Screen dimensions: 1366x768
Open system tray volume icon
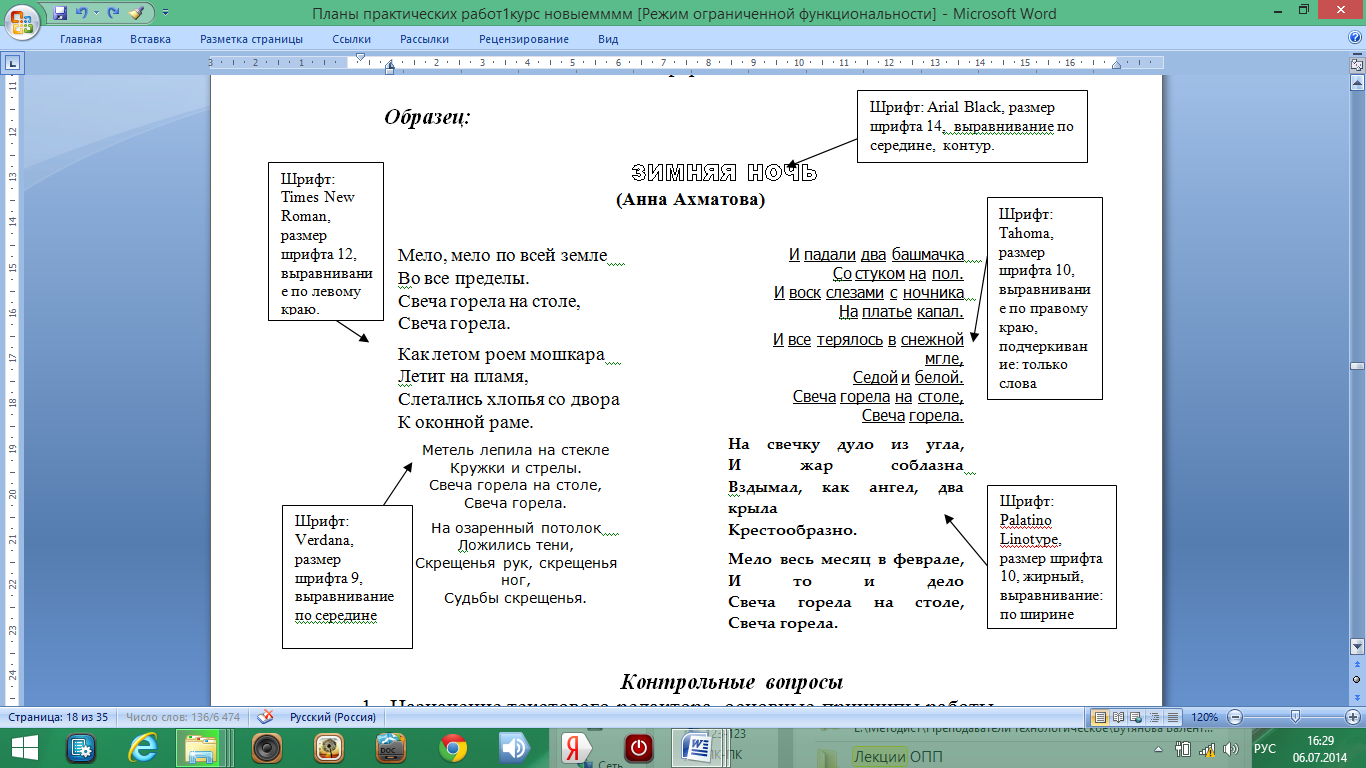[x=1232, y=748]
